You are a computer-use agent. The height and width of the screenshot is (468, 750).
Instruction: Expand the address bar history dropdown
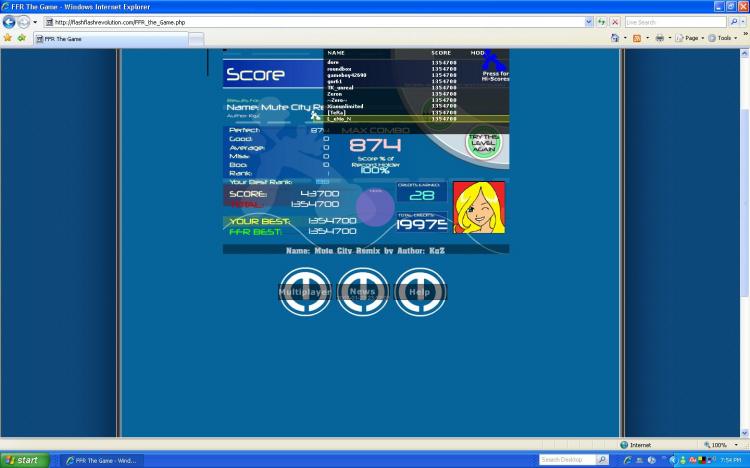point(587,22)
